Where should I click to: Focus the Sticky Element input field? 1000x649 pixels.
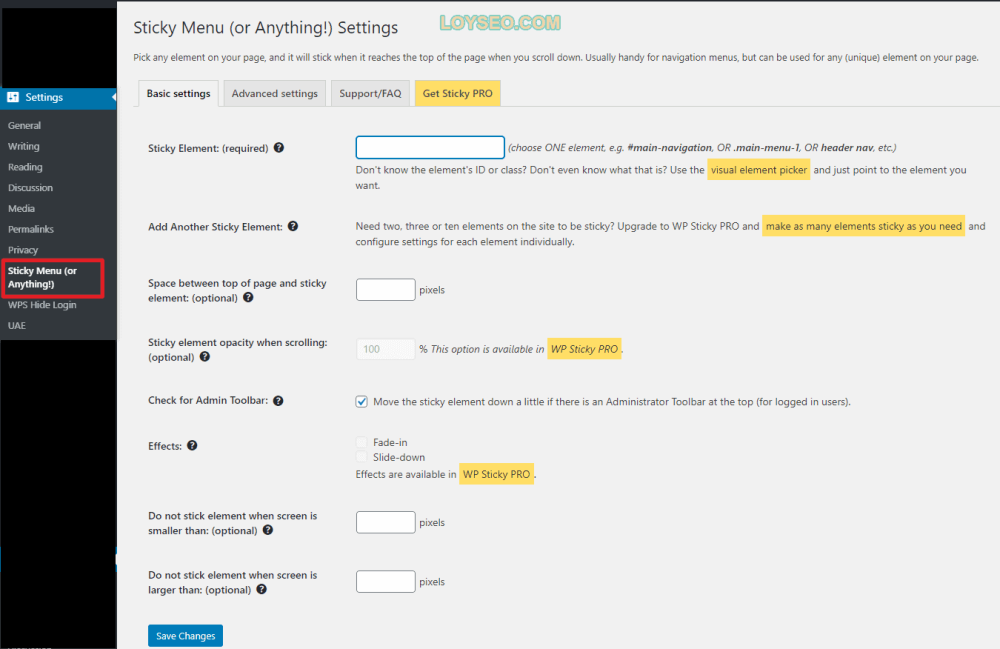click(430, 147)
